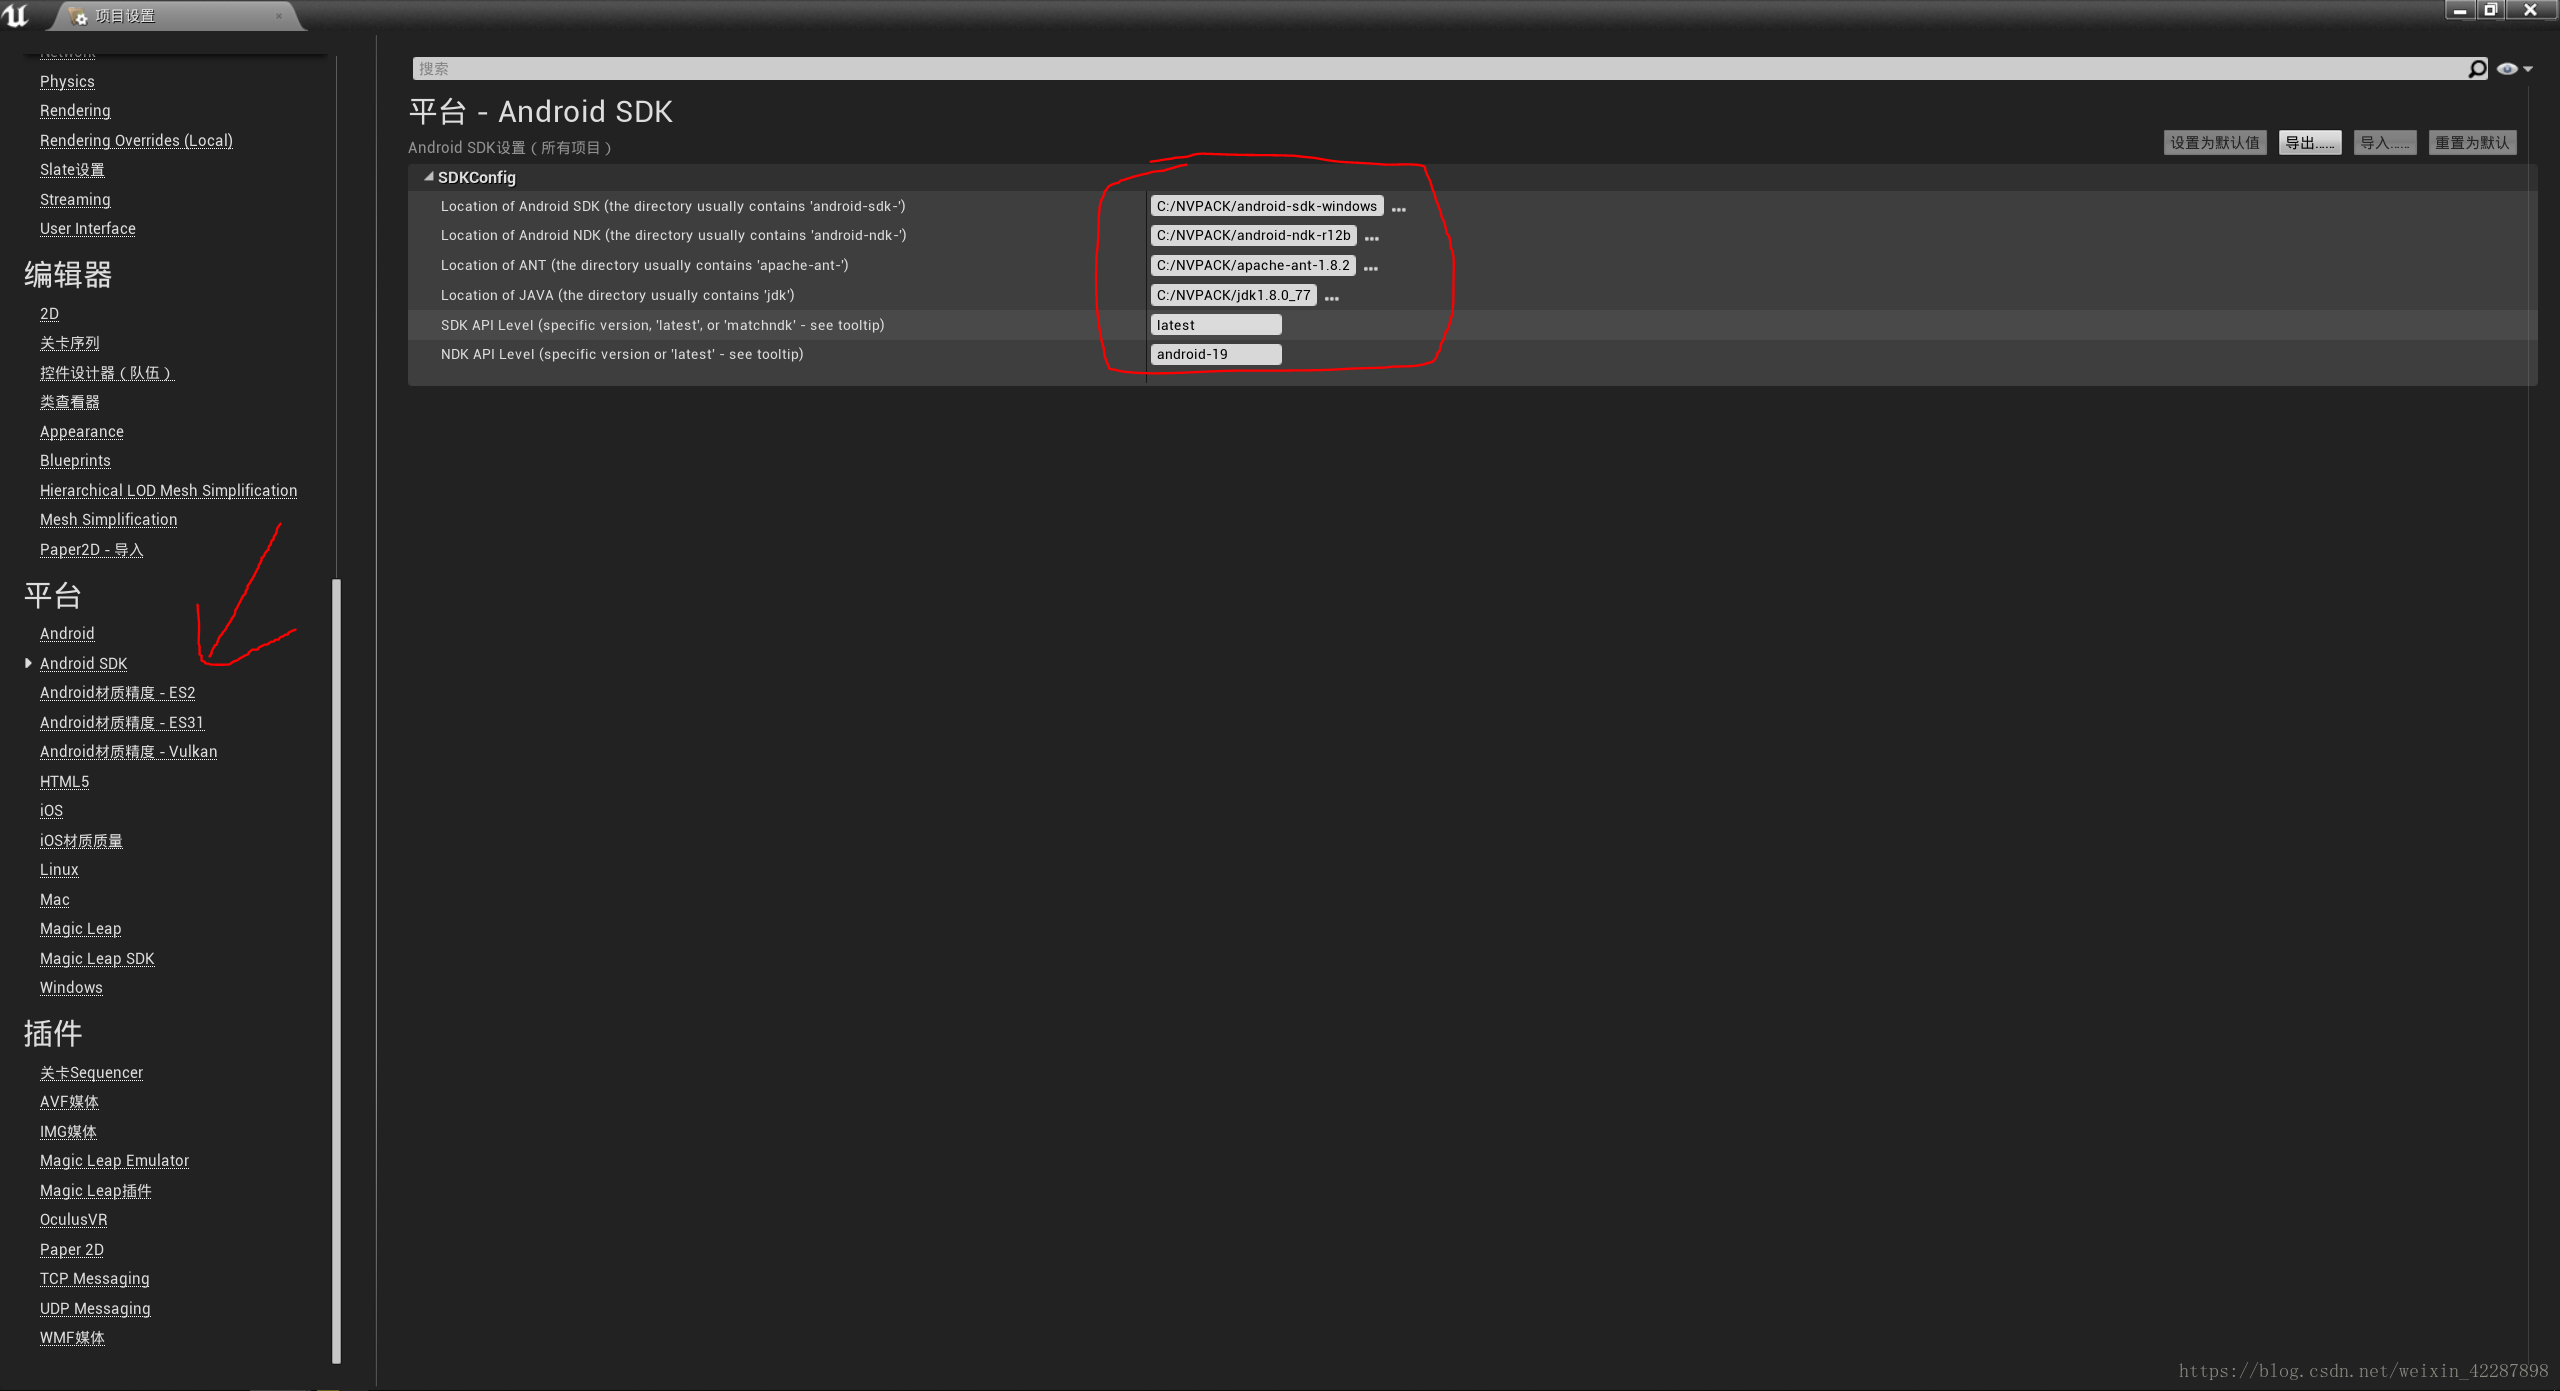This screenshot has width=2560, height=1391.
Task: Click the search magnifier icon
Action: [2476, 69]
